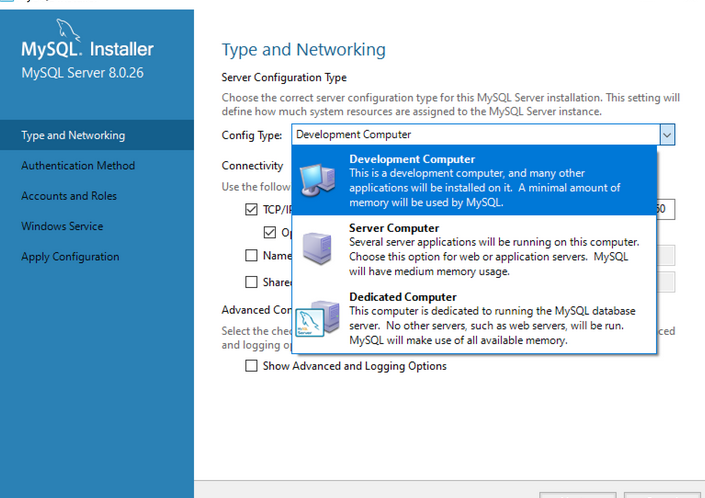Viewport: 705px width, 498px height.
Task: Open Type and Networking sidebar step
Action: coord(97,135)
